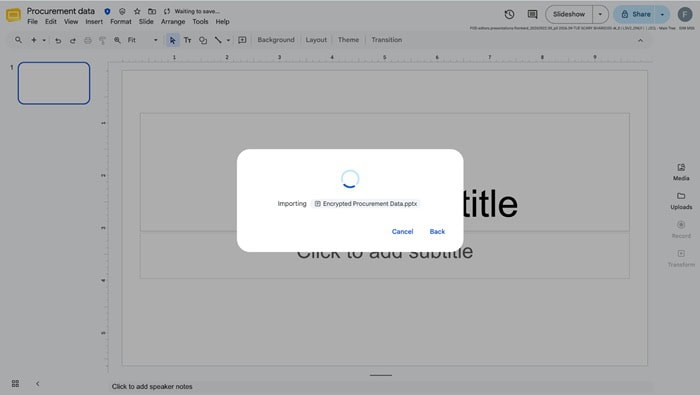Click the undo arrow icon
This screenshot has width=700, height=395.
click(x=58, y=40)
